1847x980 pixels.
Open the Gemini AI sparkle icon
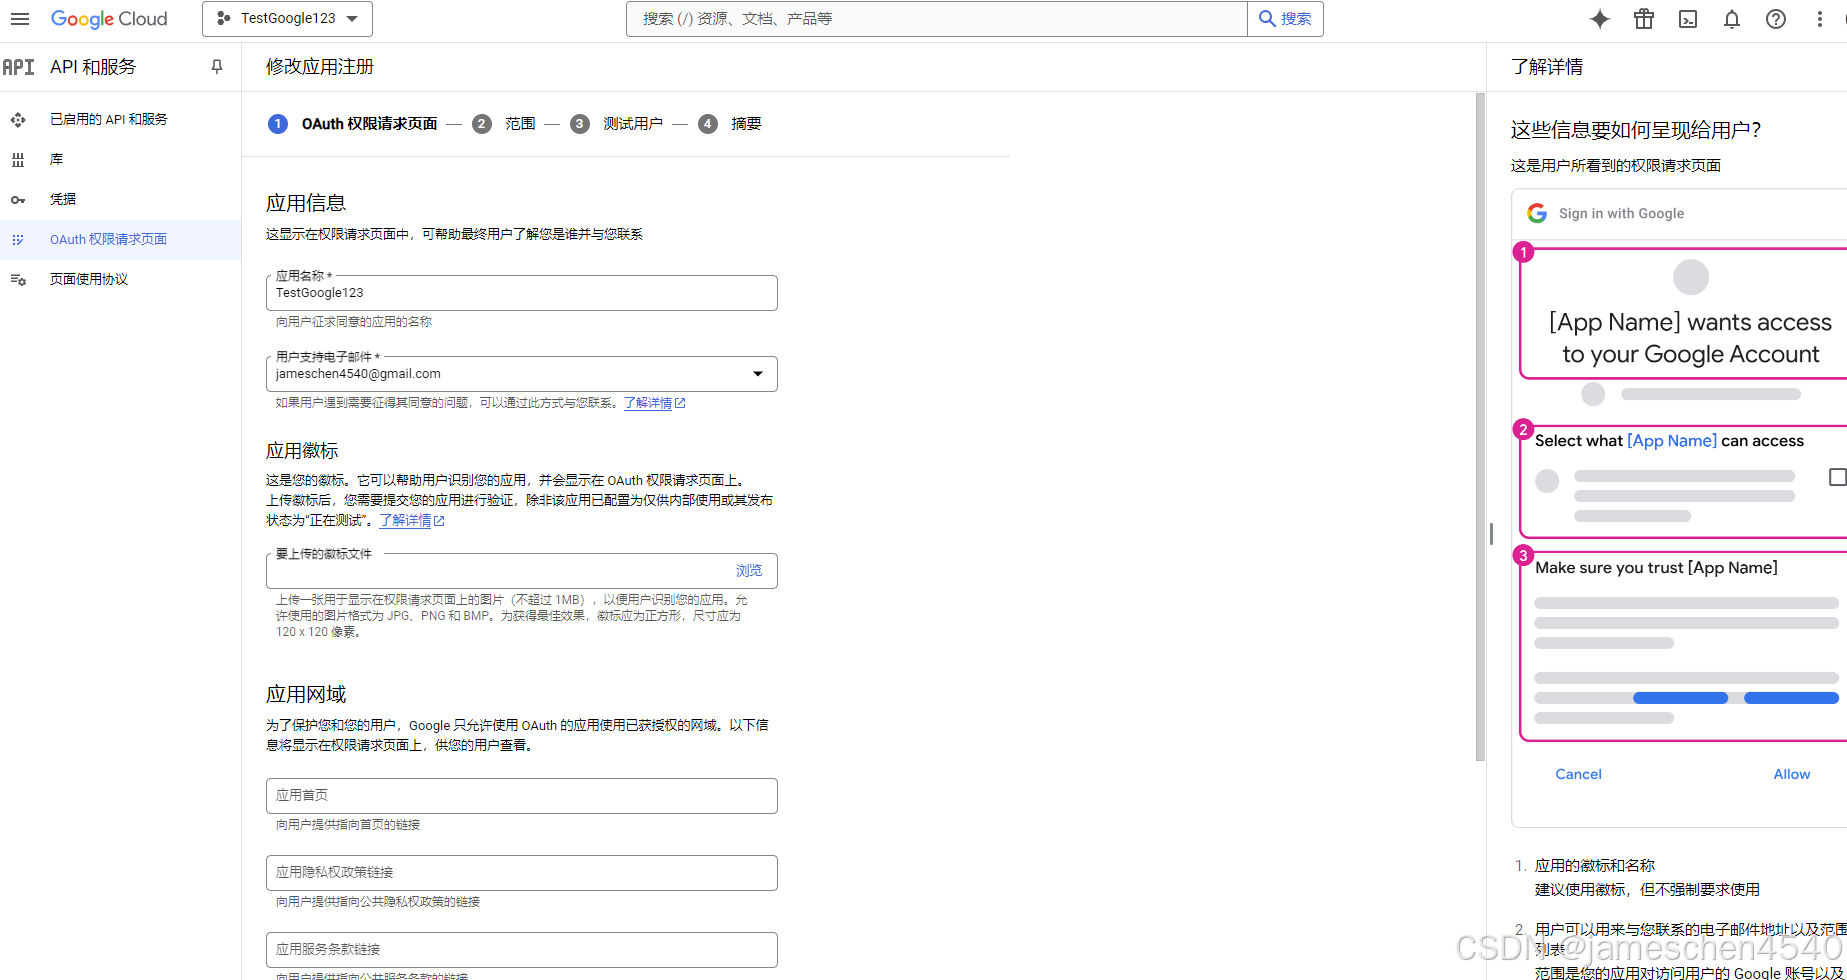point(1600,19)
